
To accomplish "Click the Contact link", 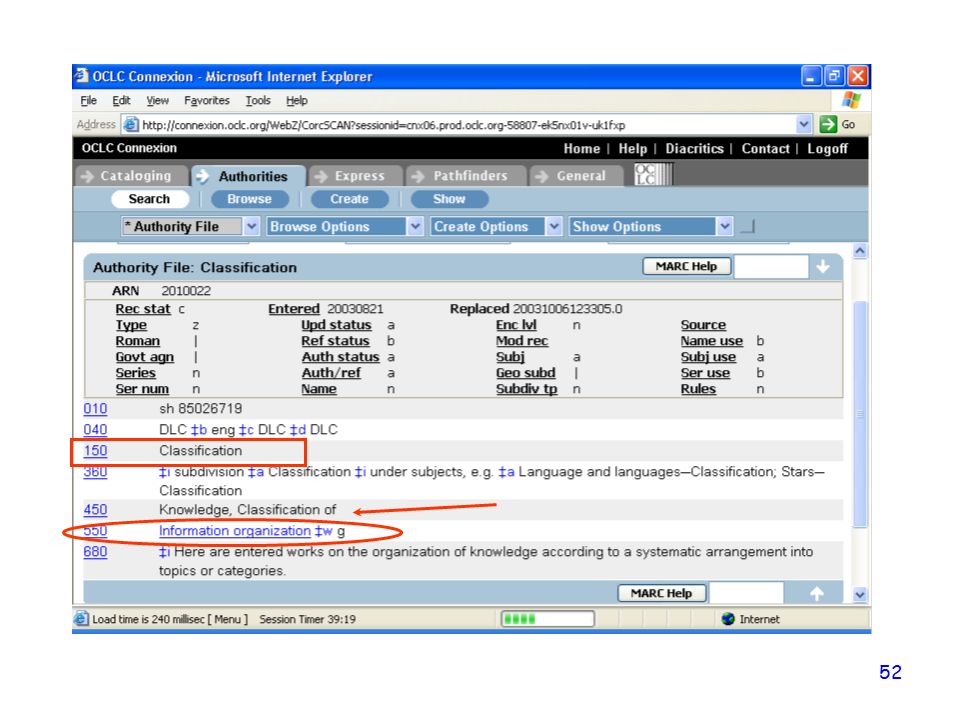I will (x=765, y=149).
